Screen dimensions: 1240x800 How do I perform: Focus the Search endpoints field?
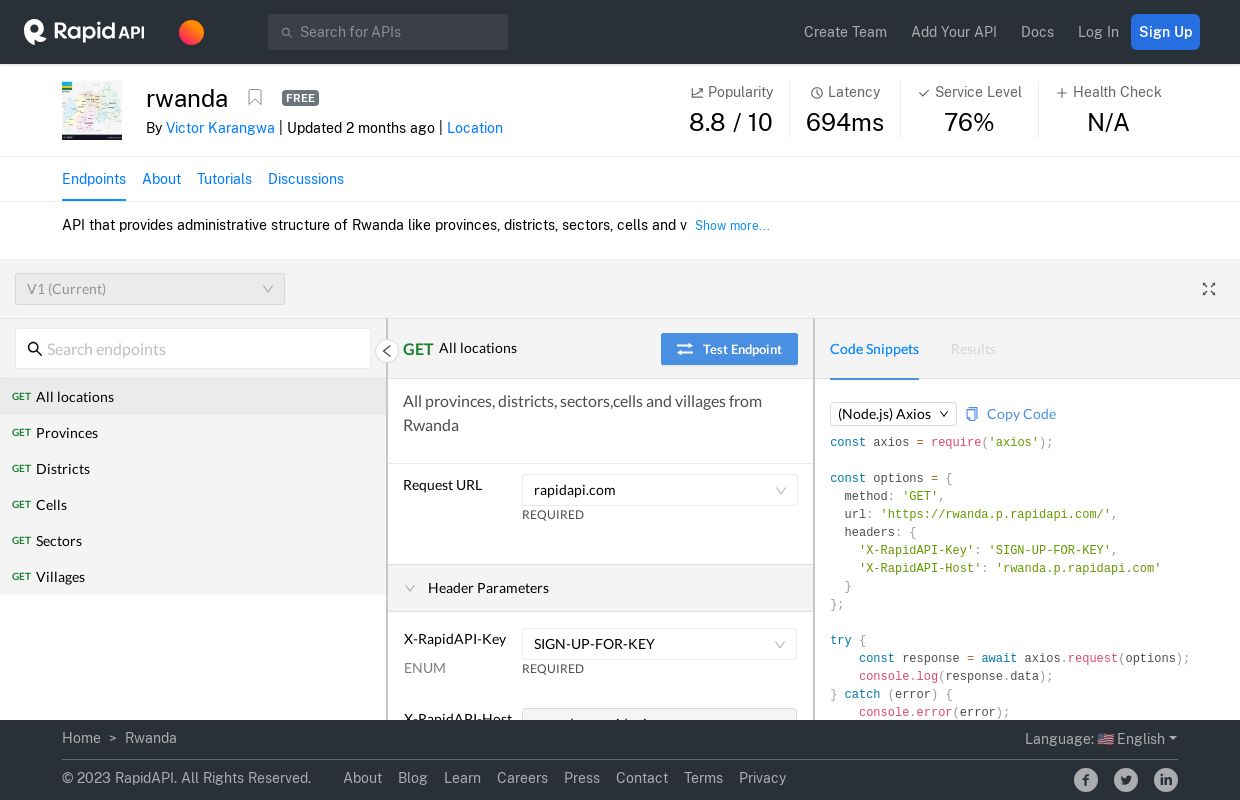193,349
